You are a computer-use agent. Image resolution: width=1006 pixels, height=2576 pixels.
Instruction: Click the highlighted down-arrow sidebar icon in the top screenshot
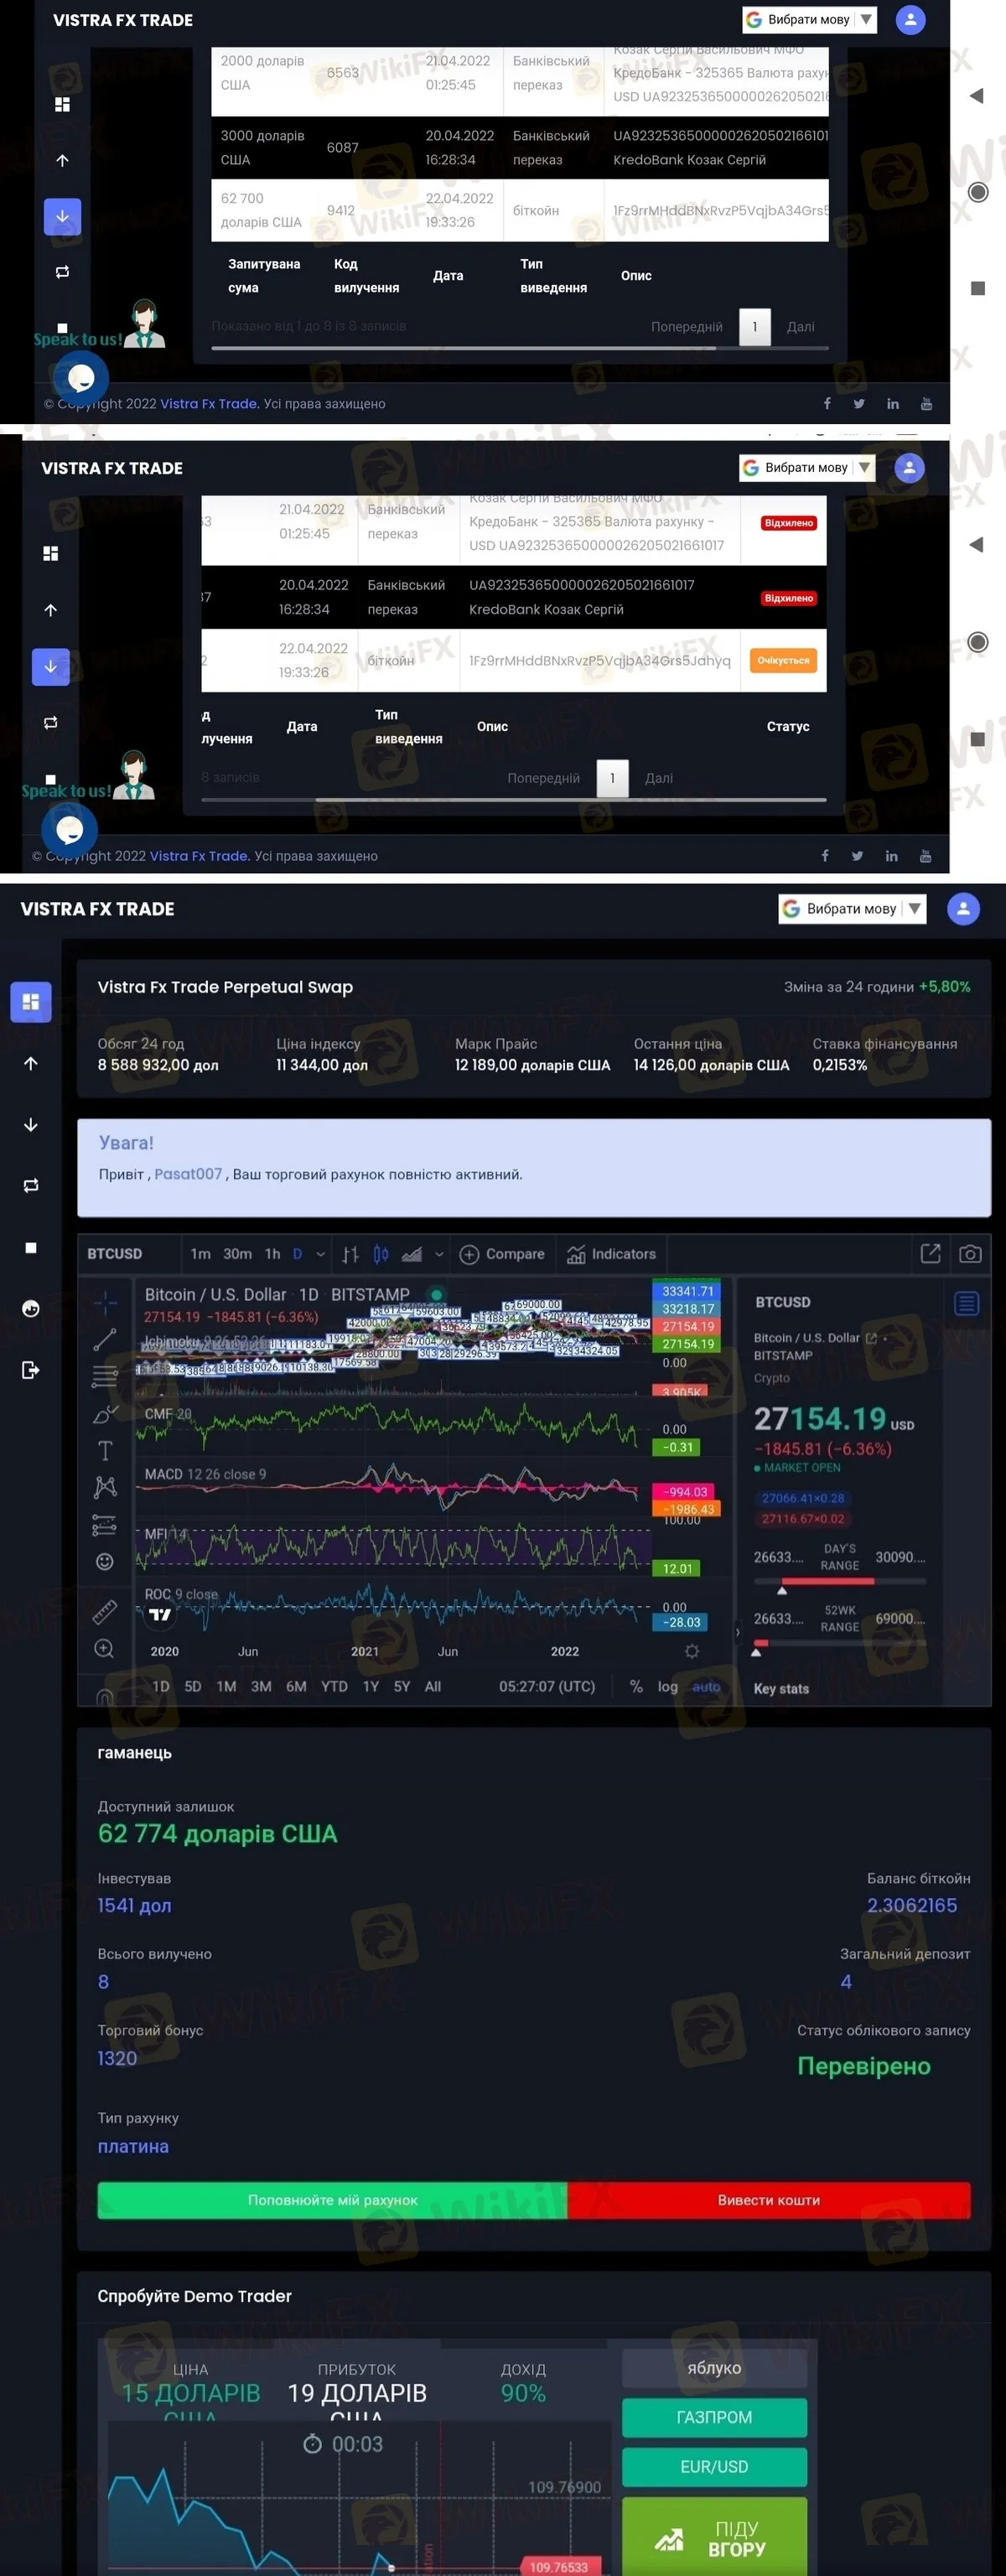pos(62,216)
